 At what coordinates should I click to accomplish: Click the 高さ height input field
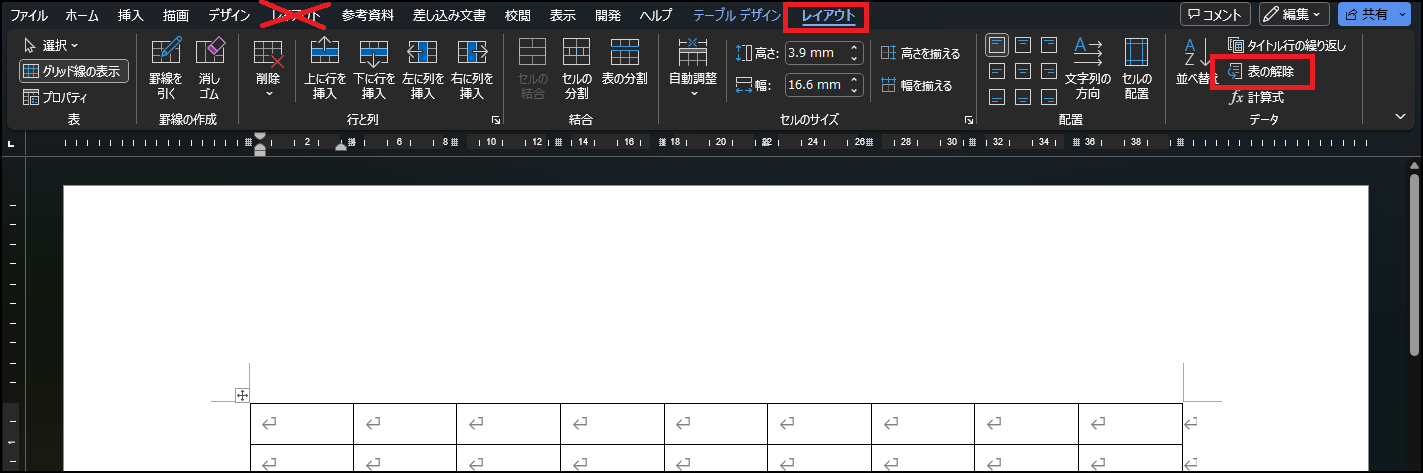pos(816,53)
